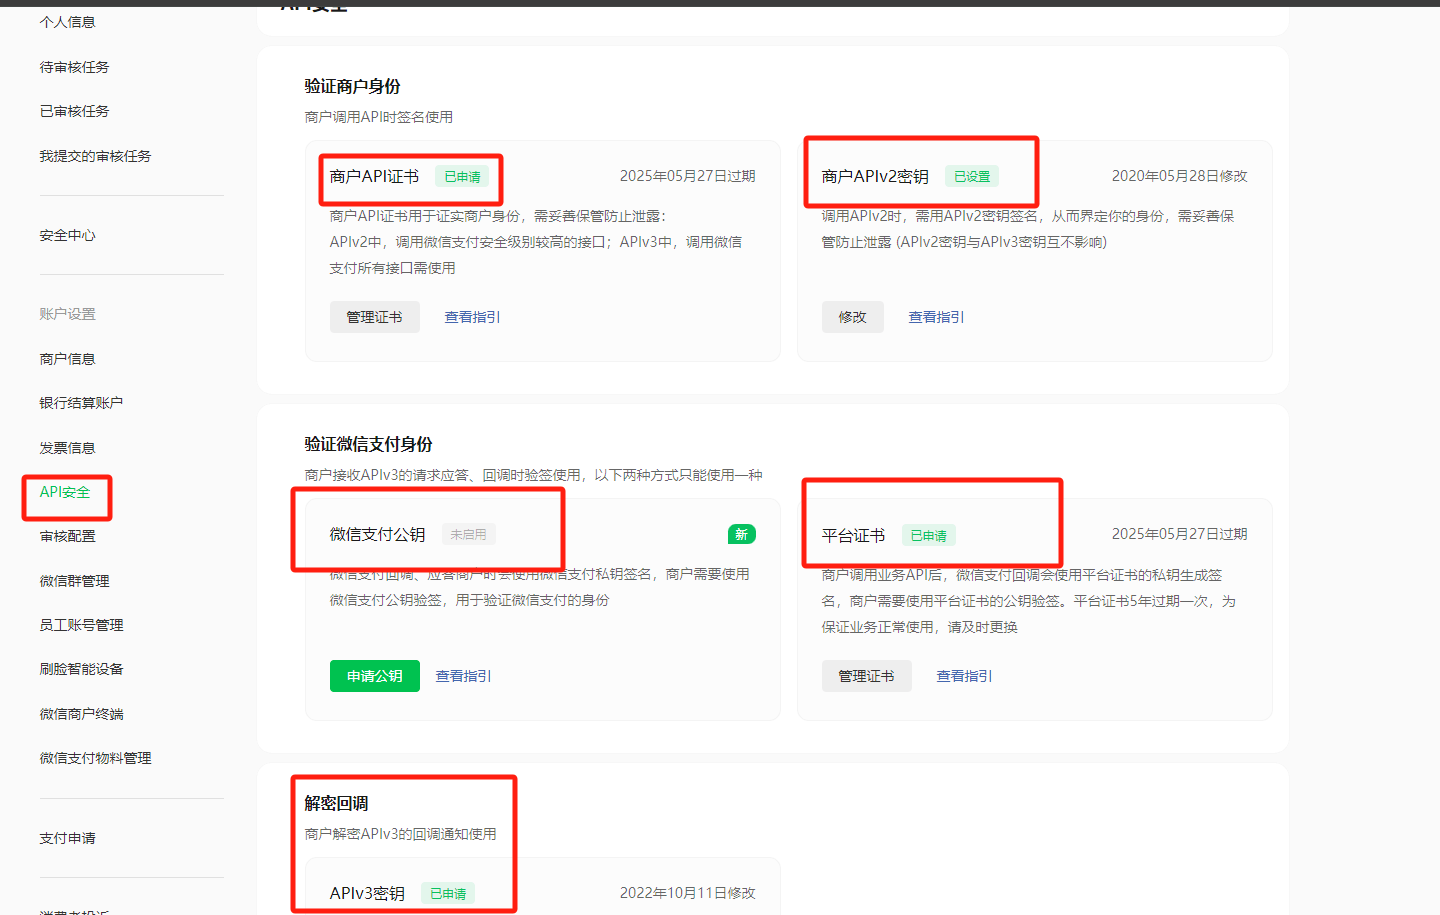Click the 平台证书 card title

coord(853,536)
